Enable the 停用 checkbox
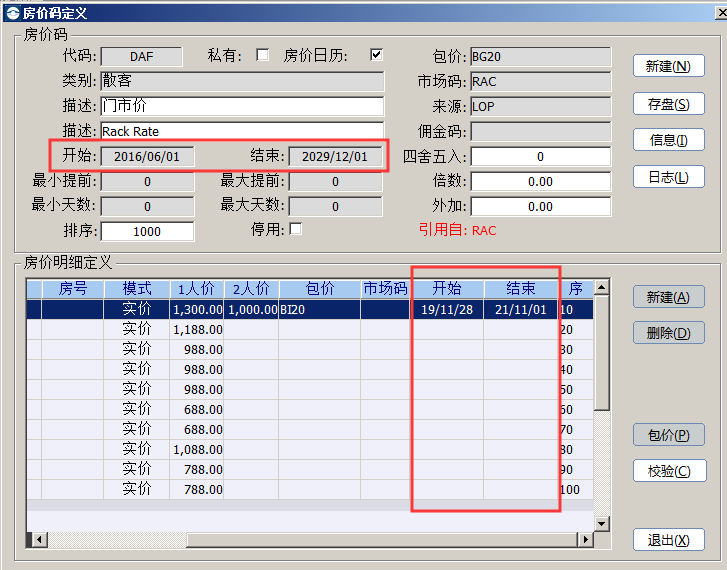The width and height of the screenshot is (727, 570). tap(295, 229)
